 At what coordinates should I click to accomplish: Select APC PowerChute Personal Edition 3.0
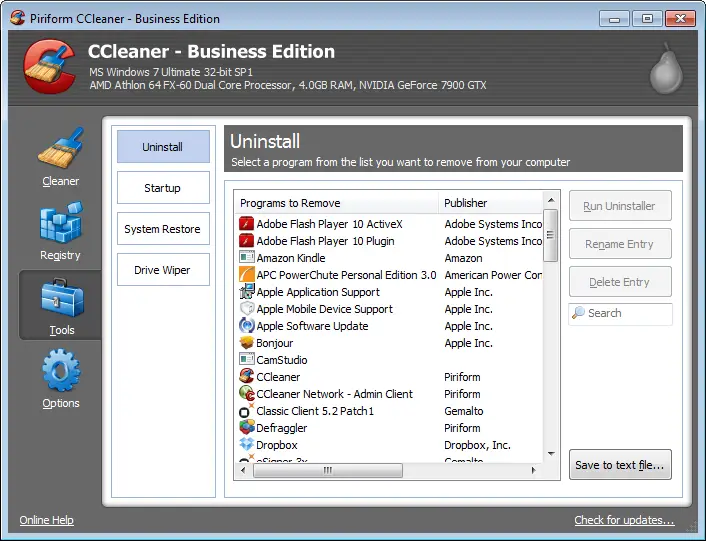(389, 275)
